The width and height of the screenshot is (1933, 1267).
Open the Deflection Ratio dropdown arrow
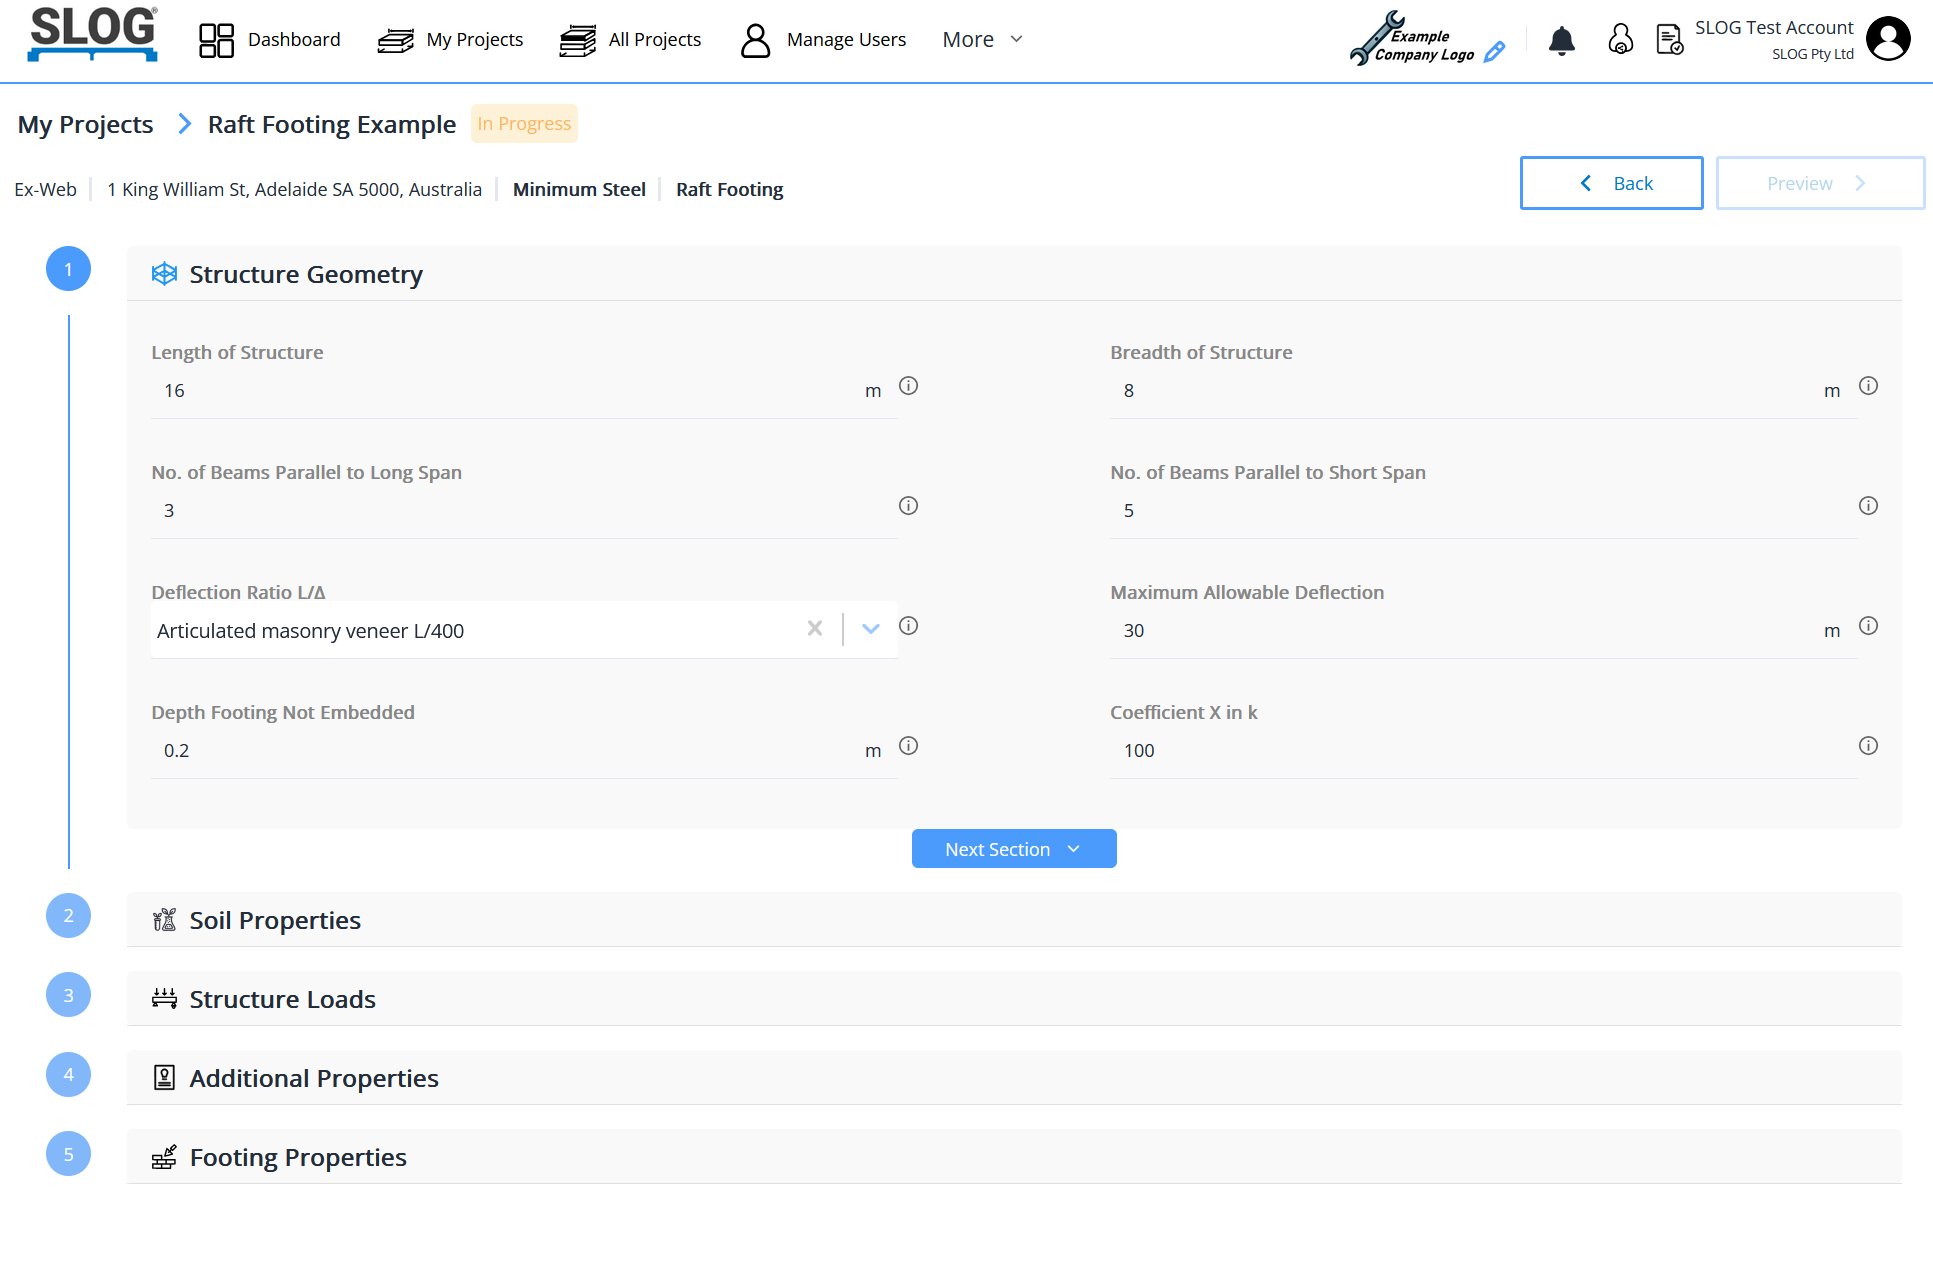[871, 629]
